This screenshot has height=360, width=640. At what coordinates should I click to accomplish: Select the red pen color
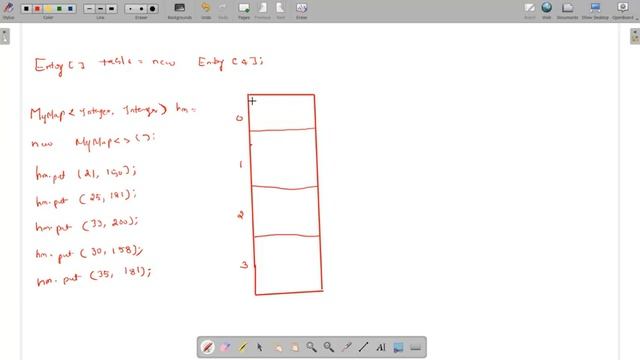pos(37,9)
